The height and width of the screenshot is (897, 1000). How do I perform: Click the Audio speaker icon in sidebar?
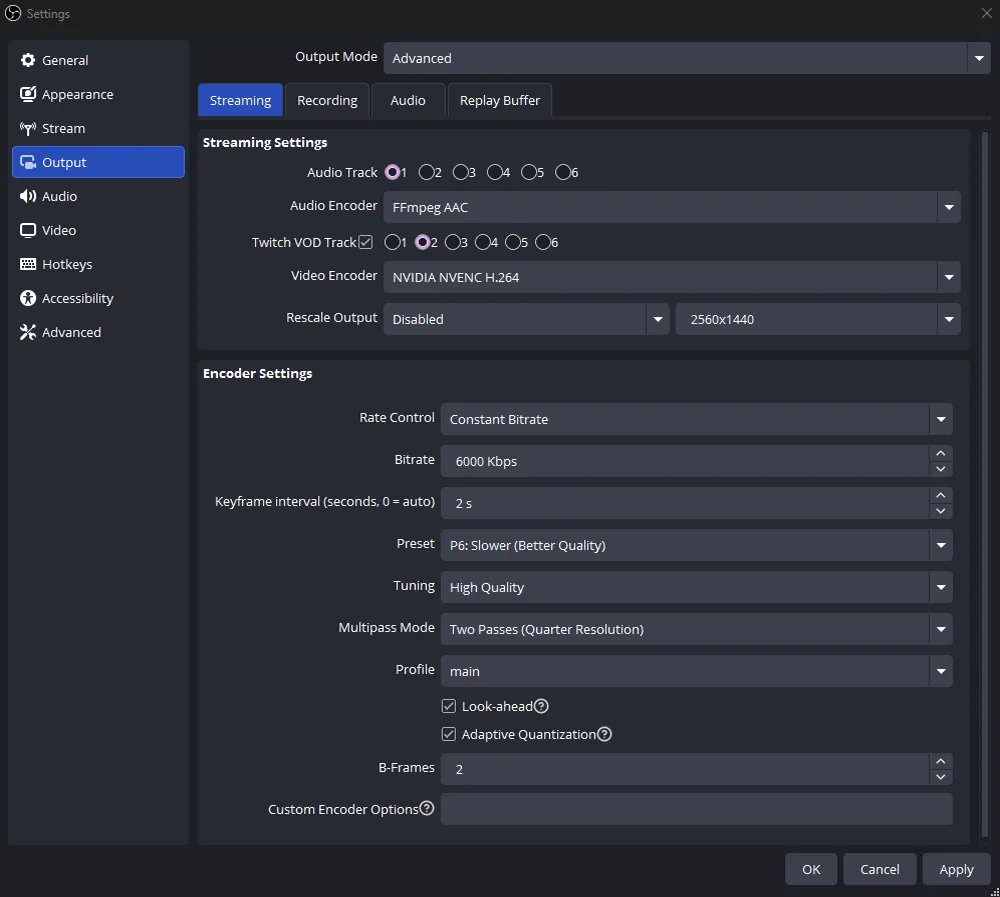pyautogui.click(x=28, y=197)
